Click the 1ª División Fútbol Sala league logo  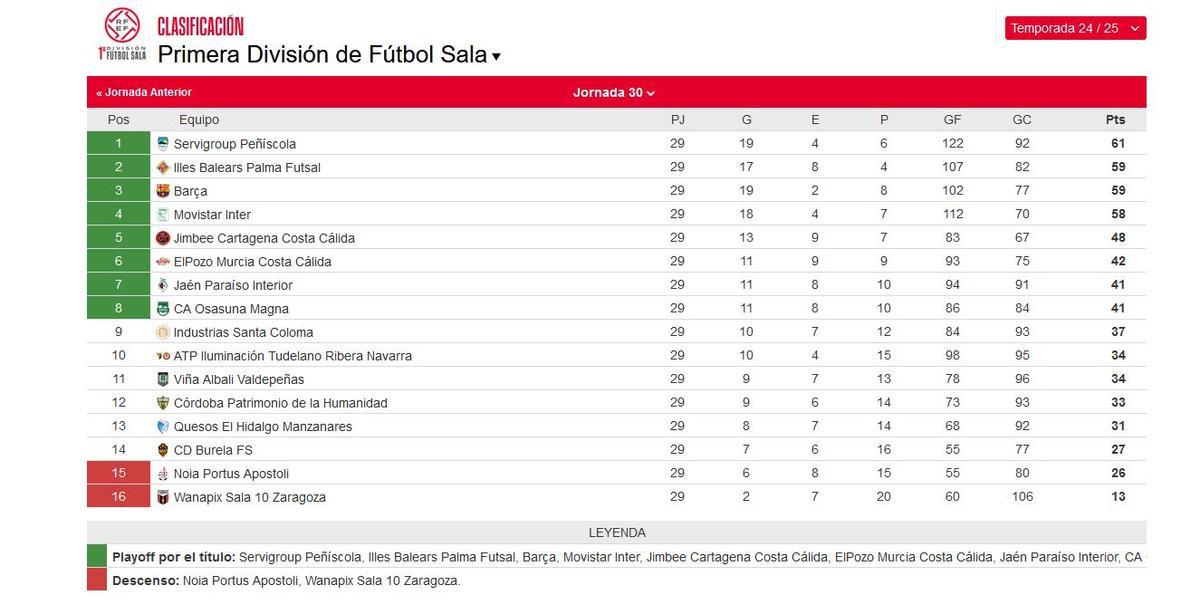122,29
